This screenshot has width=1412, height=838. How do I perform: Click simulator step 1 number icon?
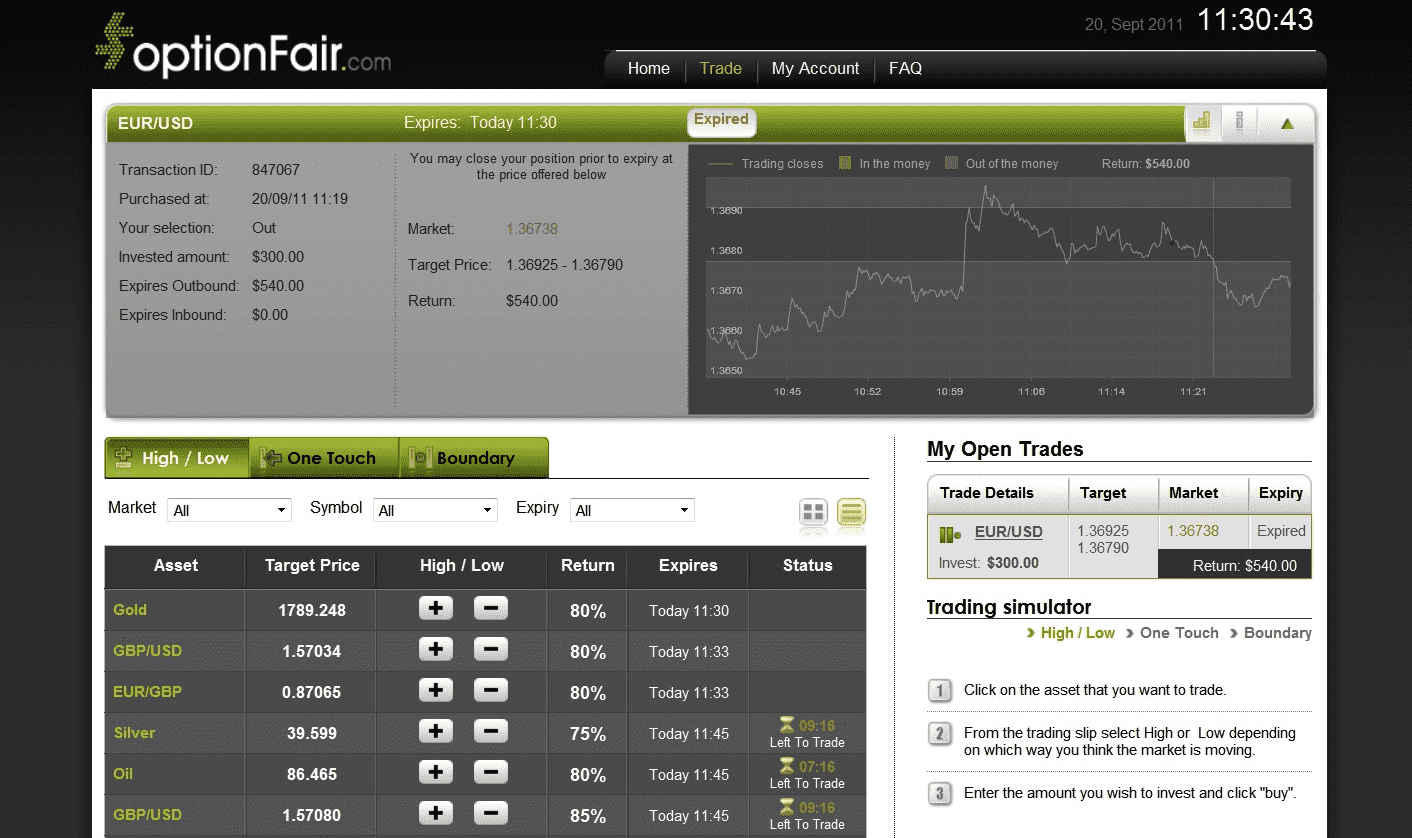[x=940, y=690]
